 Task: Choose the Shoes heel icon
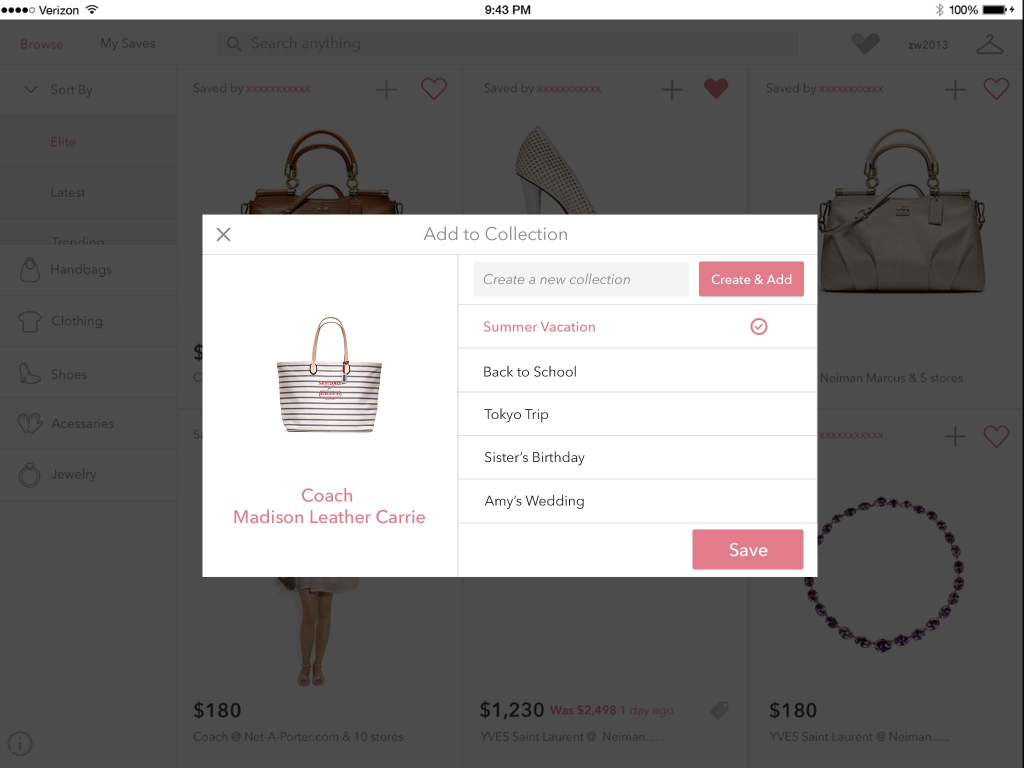(x=29, y=374)
